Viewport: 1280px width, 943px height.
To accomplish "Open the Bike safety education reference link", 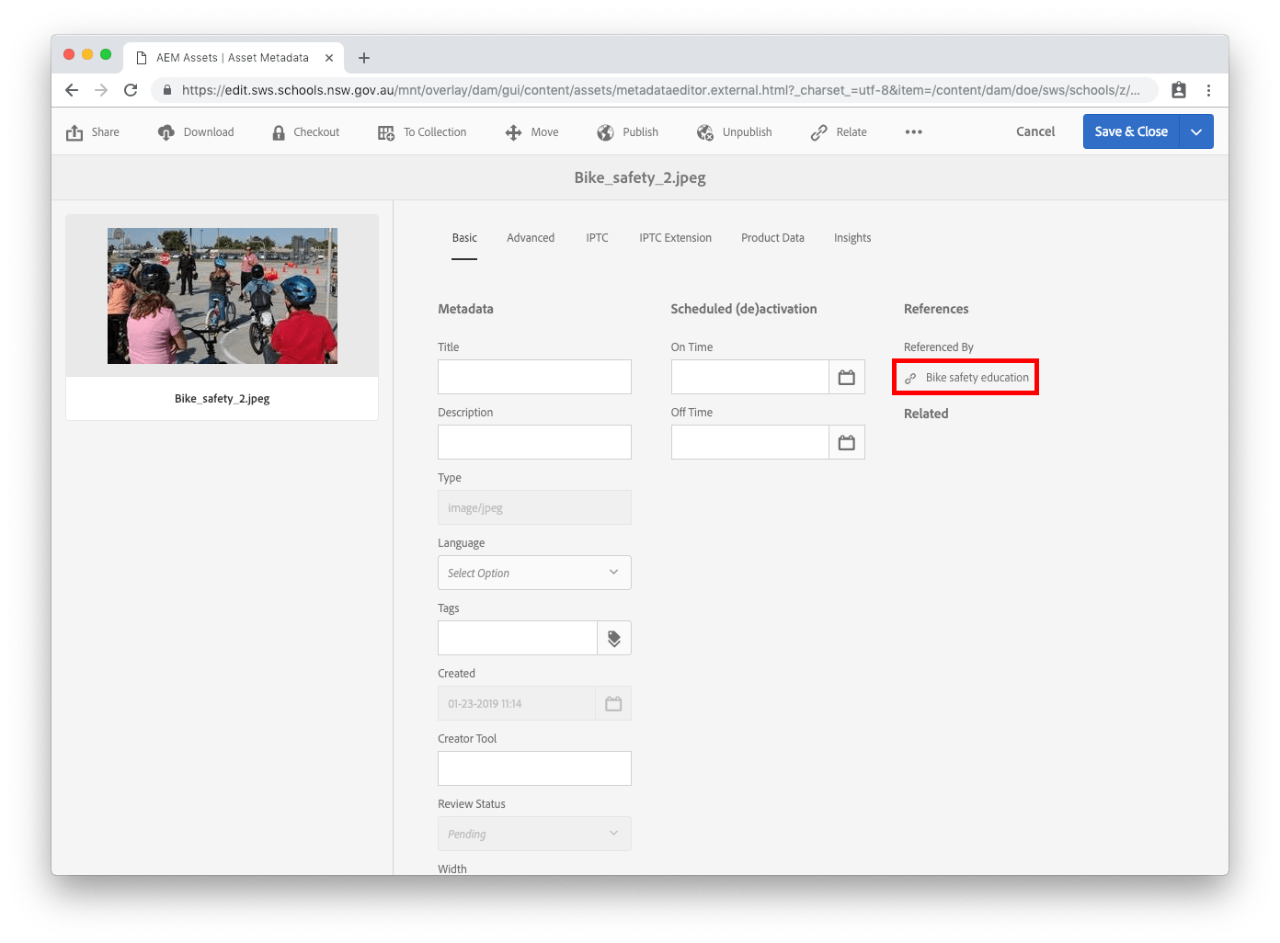I will tap(977, 378).
